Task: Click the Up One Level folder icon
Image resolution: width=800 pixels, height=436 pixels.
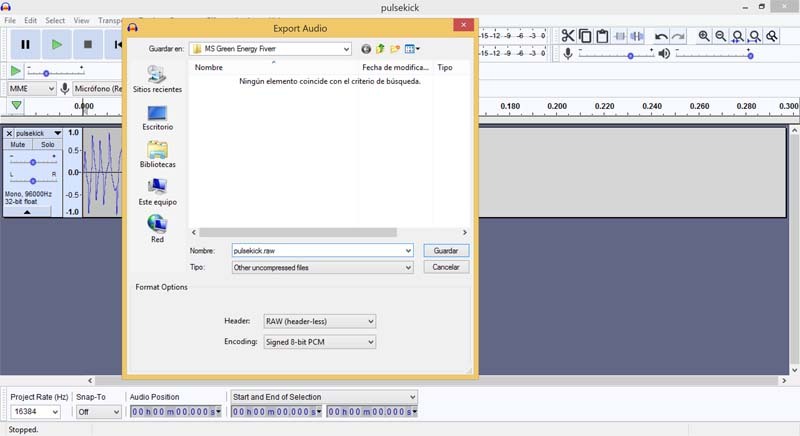Action: 380,49
